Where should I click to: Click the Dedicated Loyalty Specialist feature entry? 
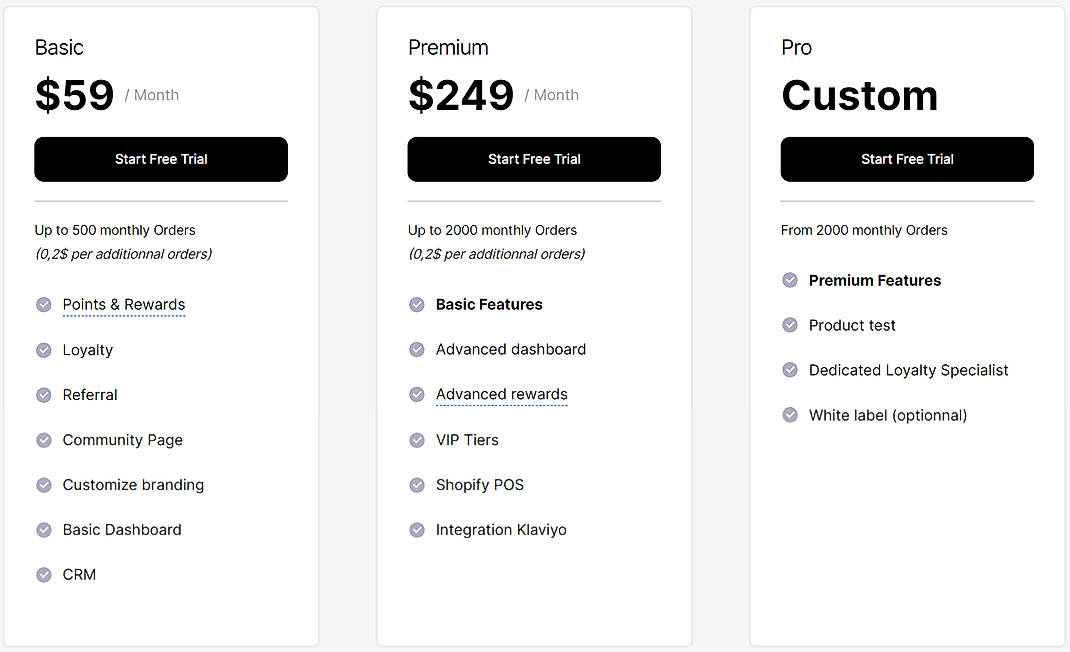908,370
